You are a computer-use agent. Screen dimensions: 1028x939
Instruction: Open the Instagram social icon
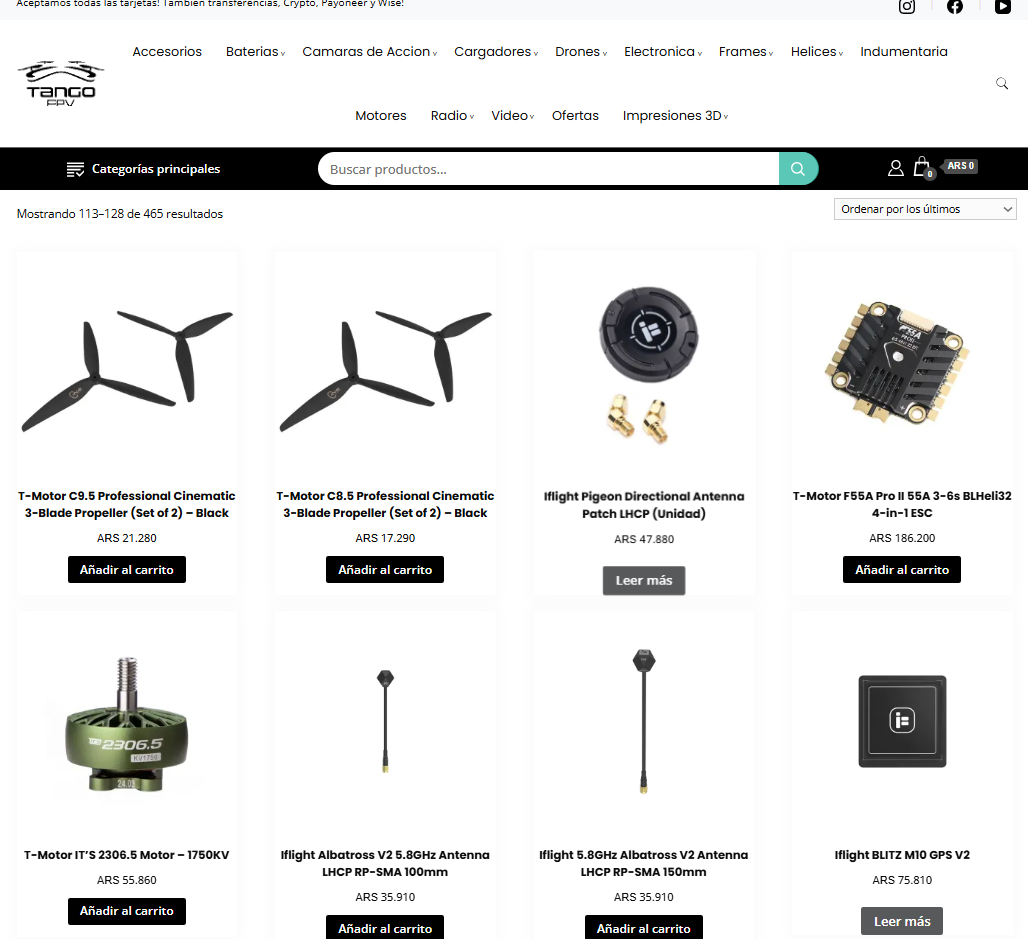click(907, 7)
